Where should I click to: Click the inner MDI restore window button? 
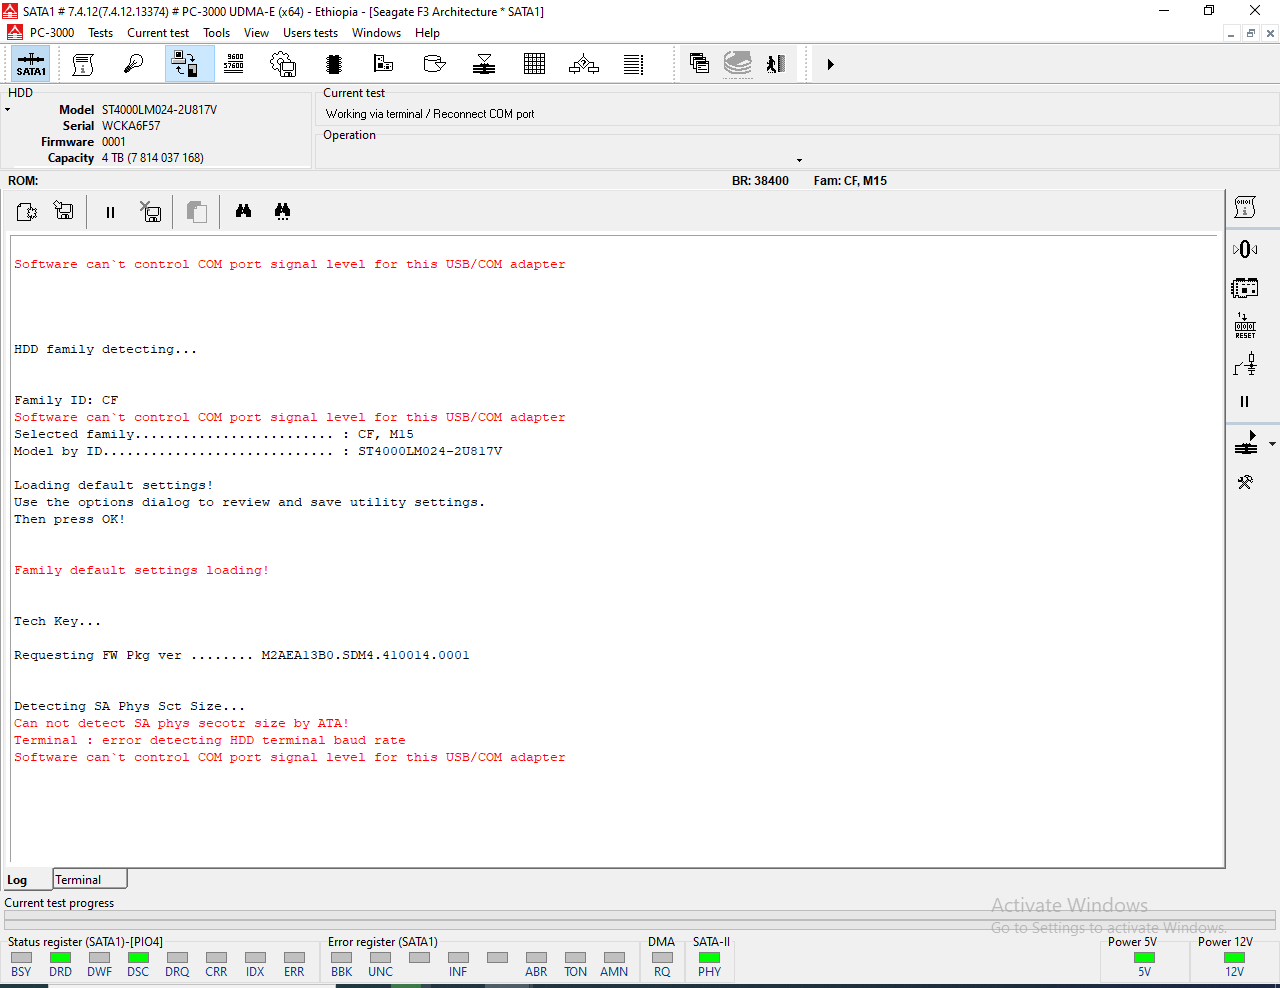coord(1250,33)
